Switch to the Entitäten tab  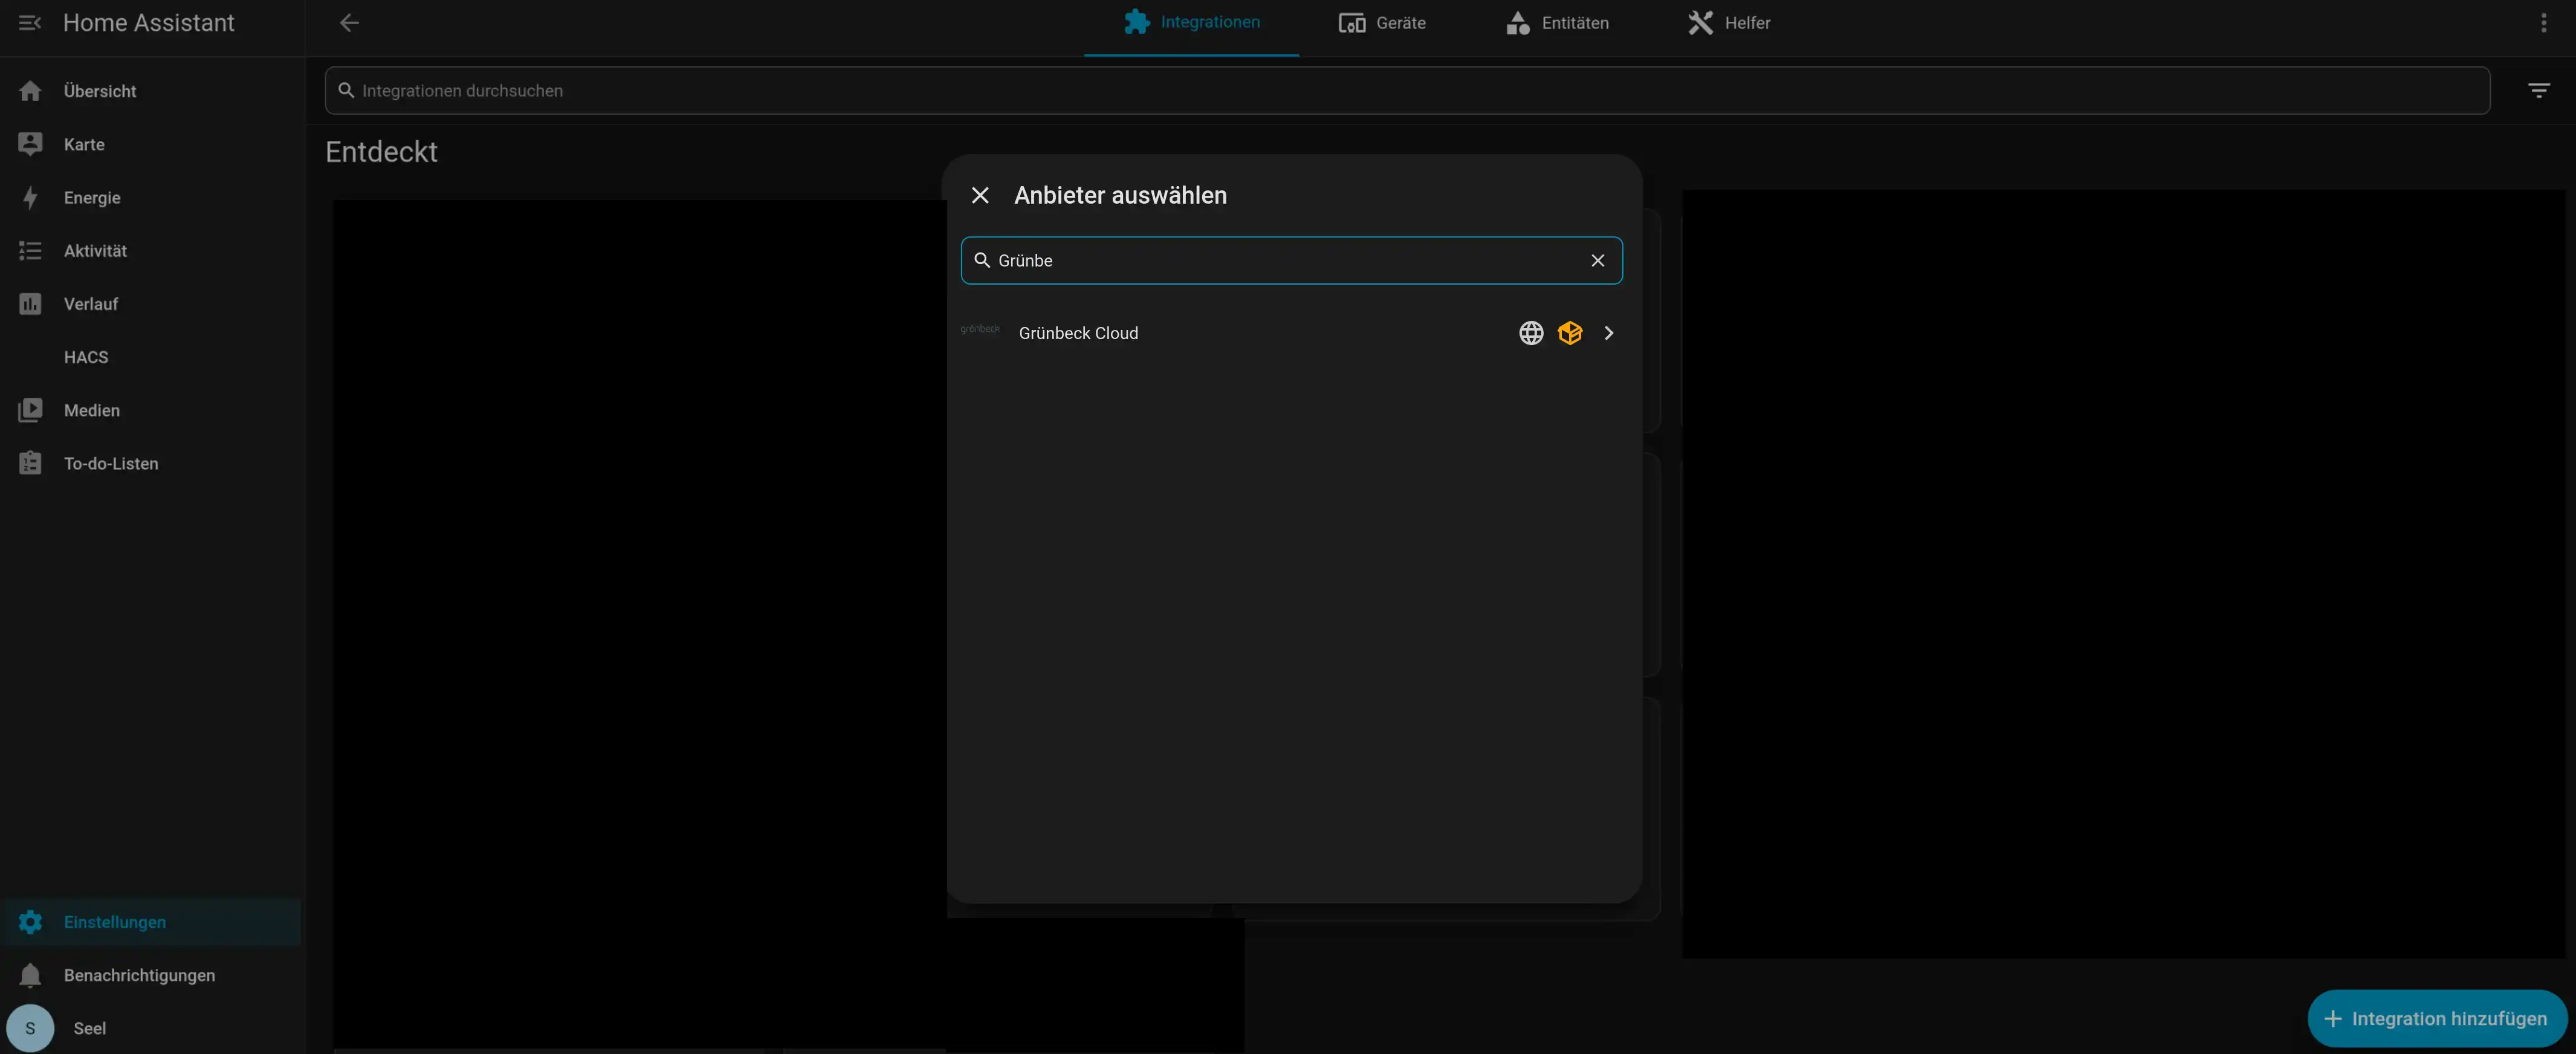click(x=1557, y=23)
